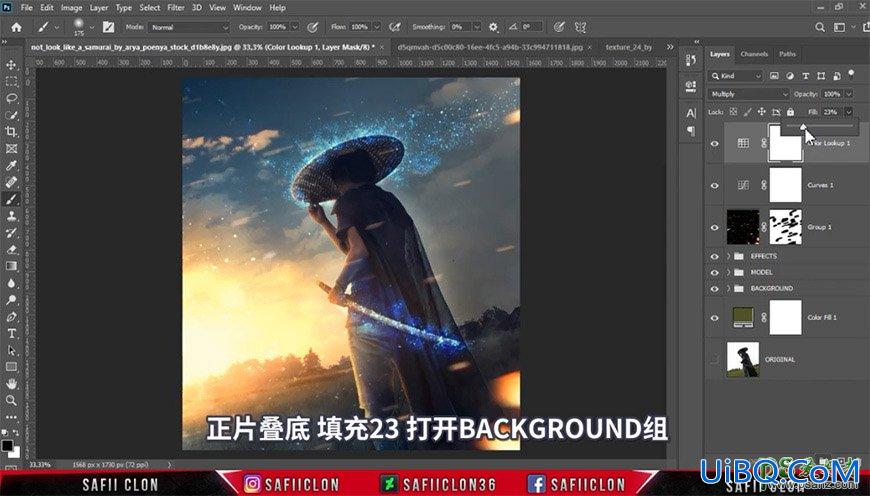The image size is (870, 496).
Task: Open the smoothing options gear
Action: [x=493, y=27]
